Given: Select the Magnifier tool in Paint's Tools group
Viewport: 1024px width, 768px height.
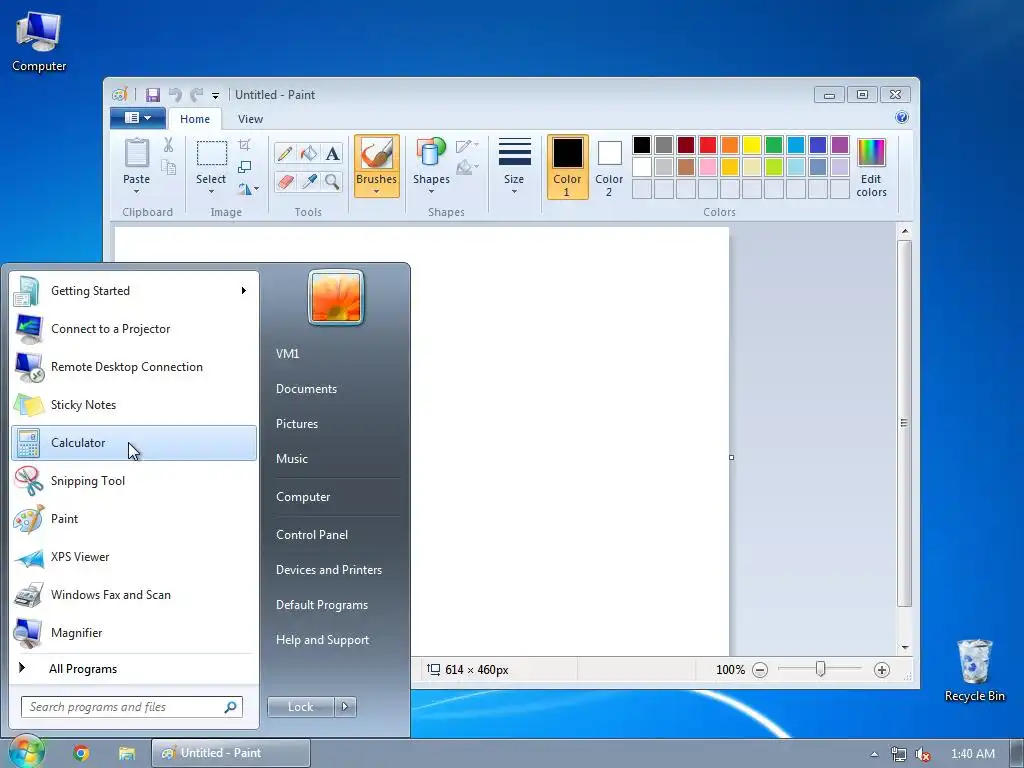Looking at the screenshot, I should 332,181.
